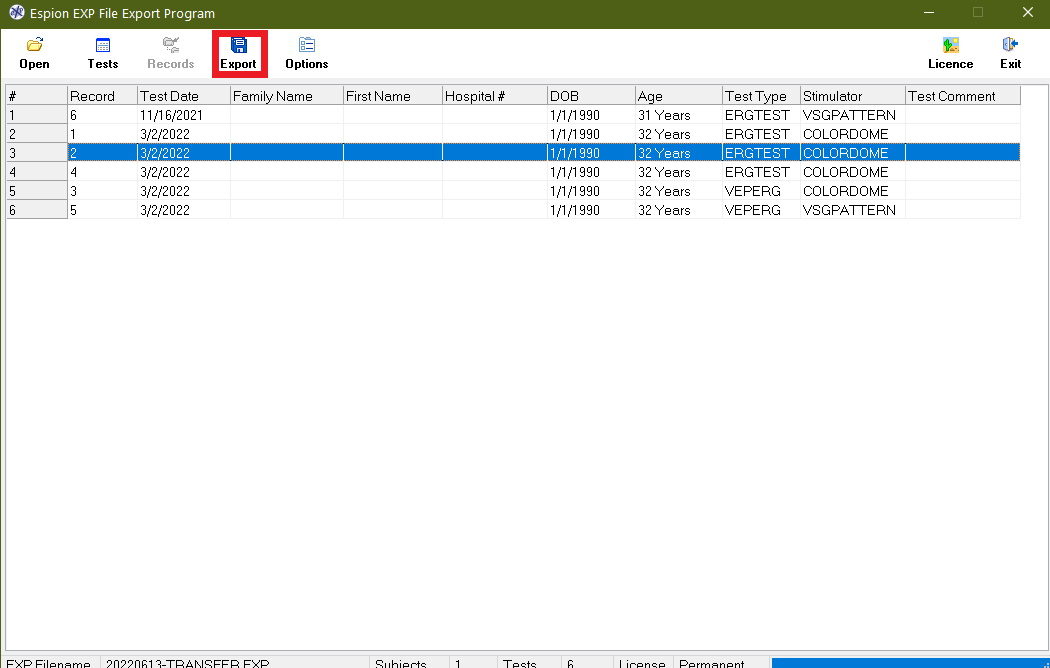Click the Tests toolbar icon
This screenshot has height=668, width=1050.
point(102,45)
